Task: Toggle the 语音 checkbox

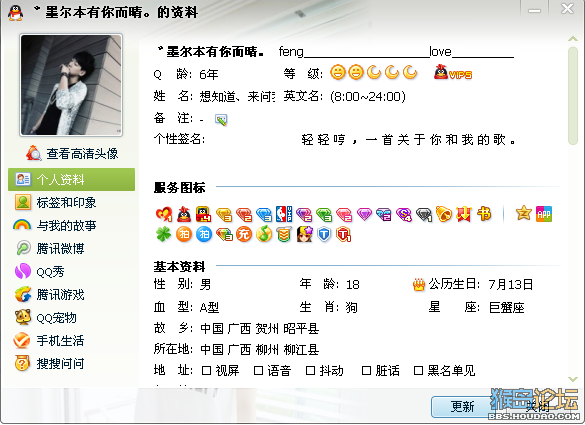Action: pyautogui.click(x=258, y=371)
